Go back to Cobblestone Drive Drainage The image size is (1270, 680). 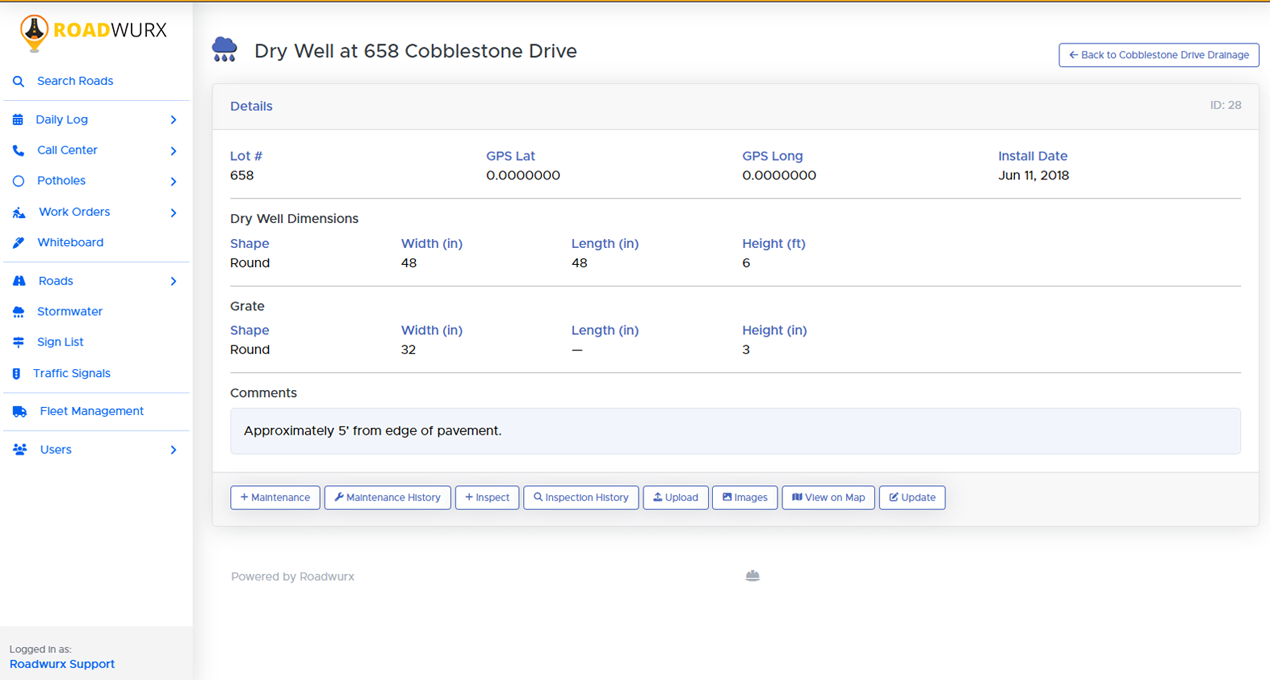click(1159, 55)
